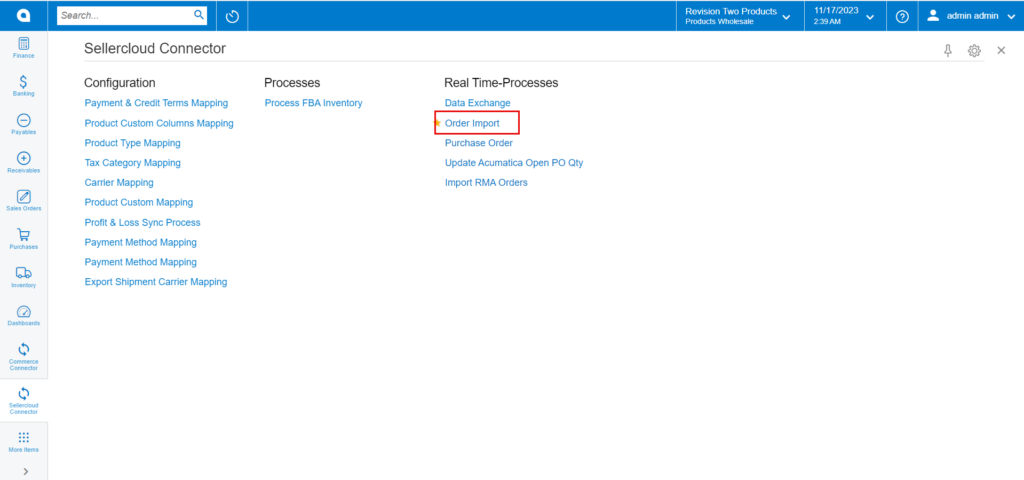
Task: Open the Finance workspace
Action: tap(24, 48)
